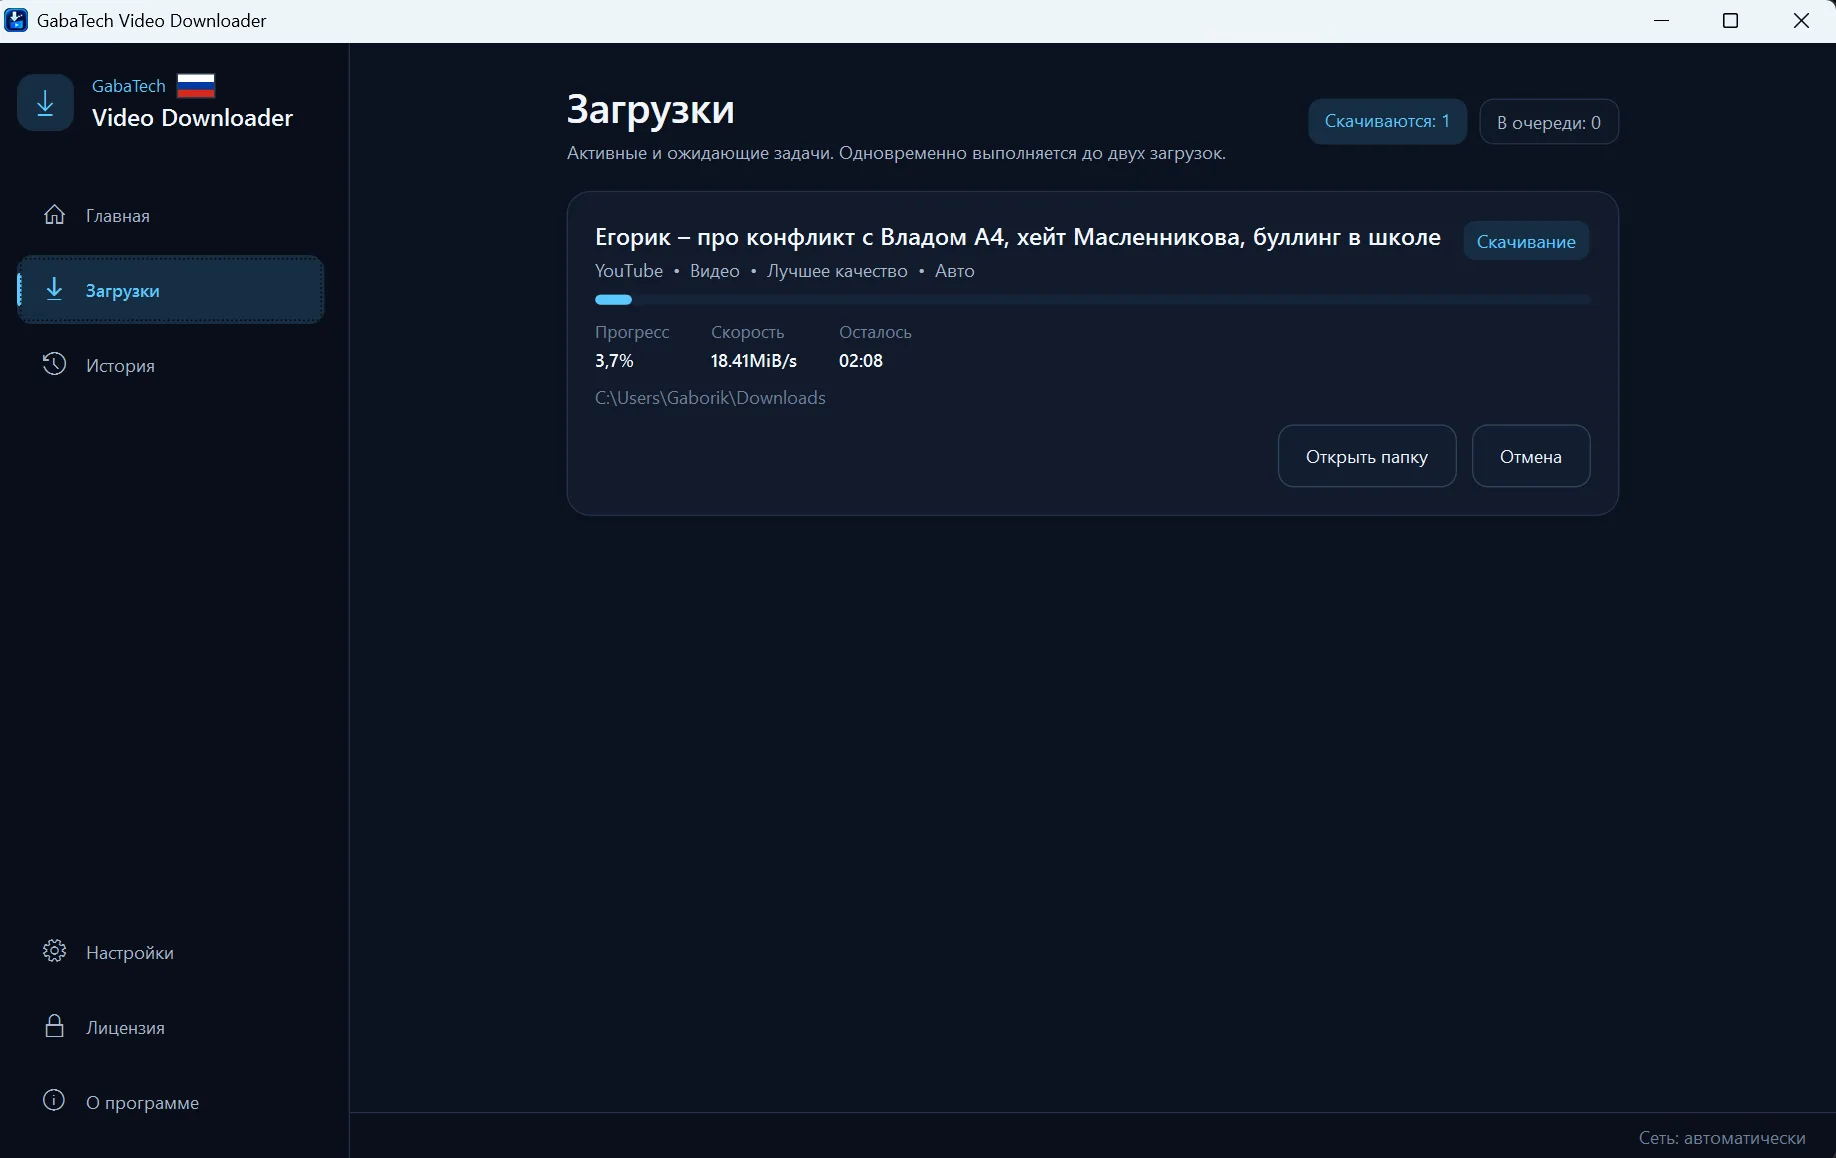1836x1158 pixels.
Task: Click the Авто label in the download card
Action: pyautogui.click(x=954, y=271)
